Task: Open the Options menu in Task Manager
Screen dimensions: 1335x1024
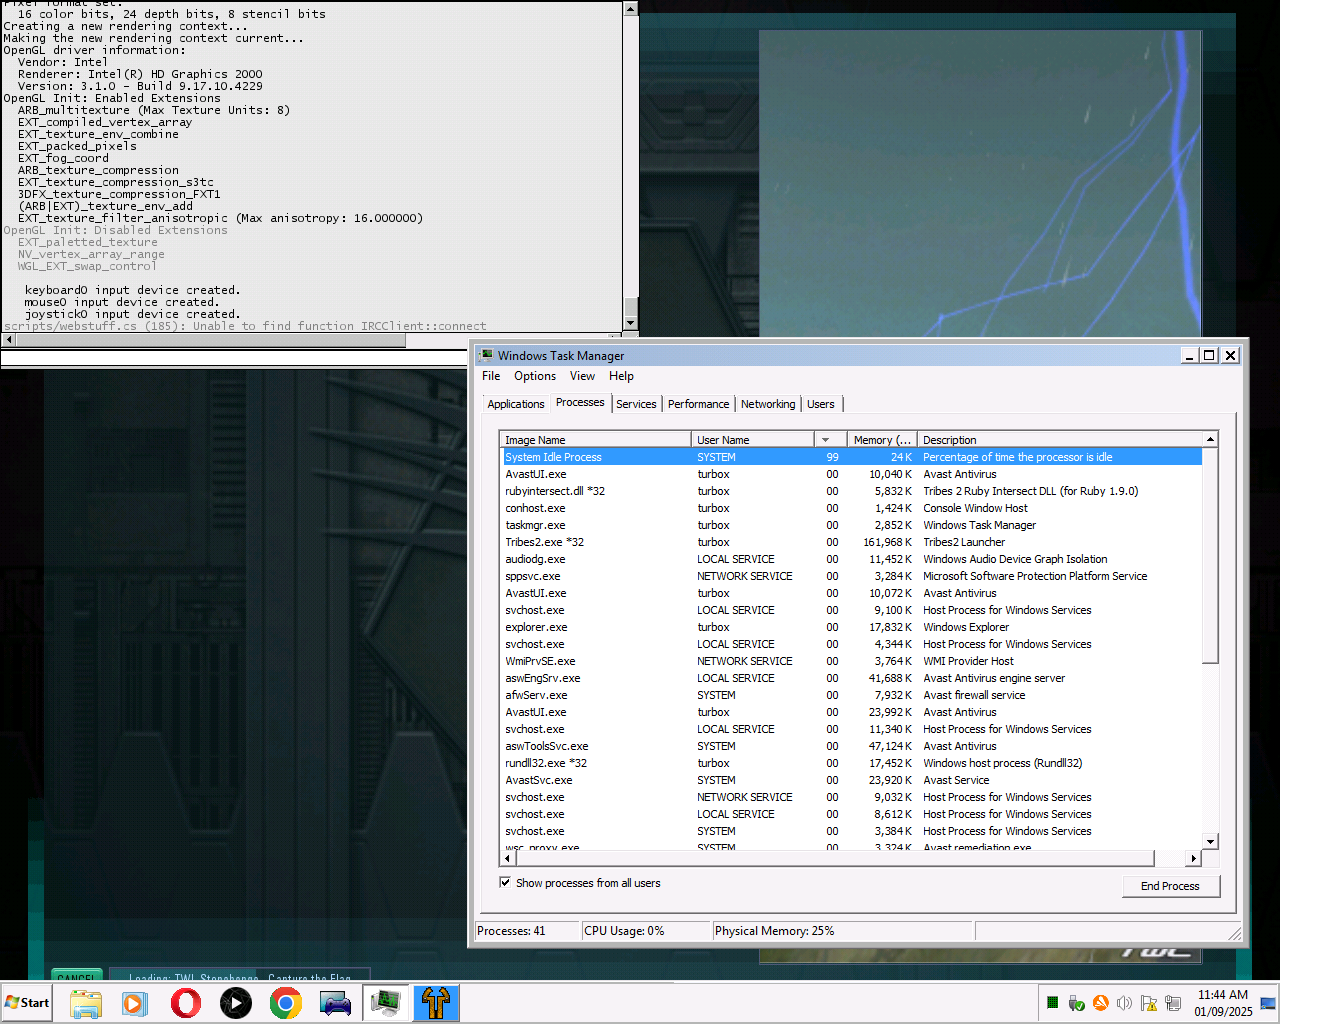Action: click(x=535, y=376)
